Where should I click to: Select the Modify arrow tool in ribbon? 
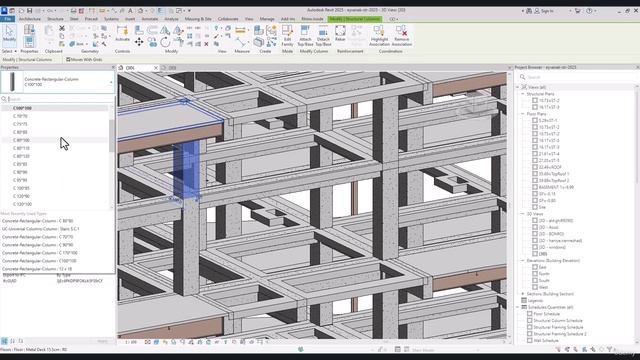9,33
